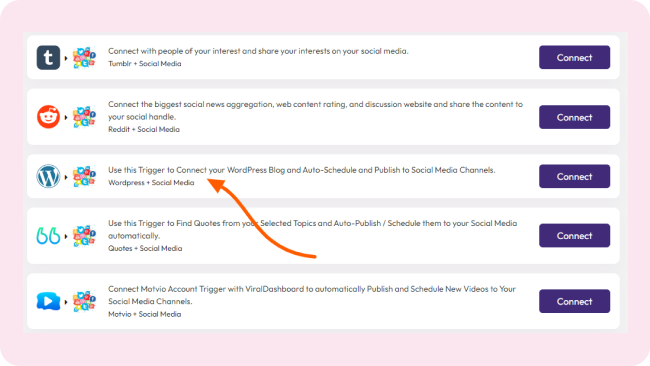Viewport: 650px width, 366px height.
Task: Select the 'Reddit + Social Media' label
Action: (x=144, y=129)
